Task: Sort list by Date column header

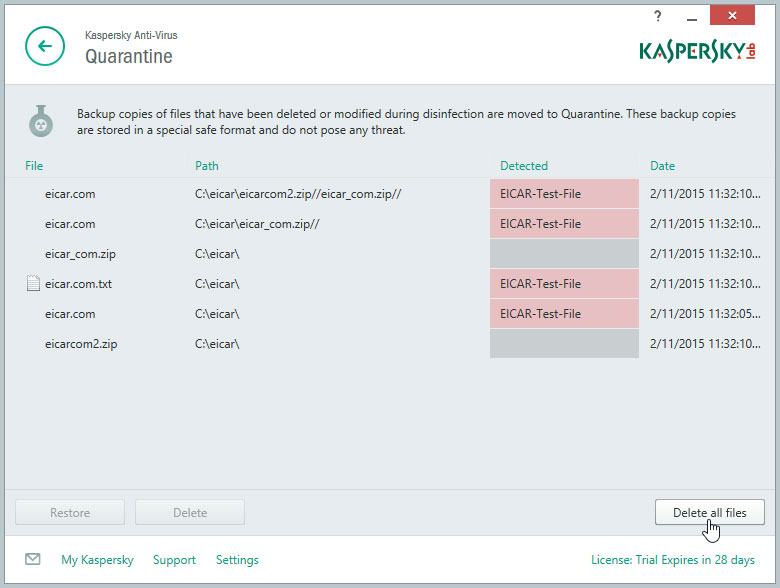Action: (x=662, y=166)
